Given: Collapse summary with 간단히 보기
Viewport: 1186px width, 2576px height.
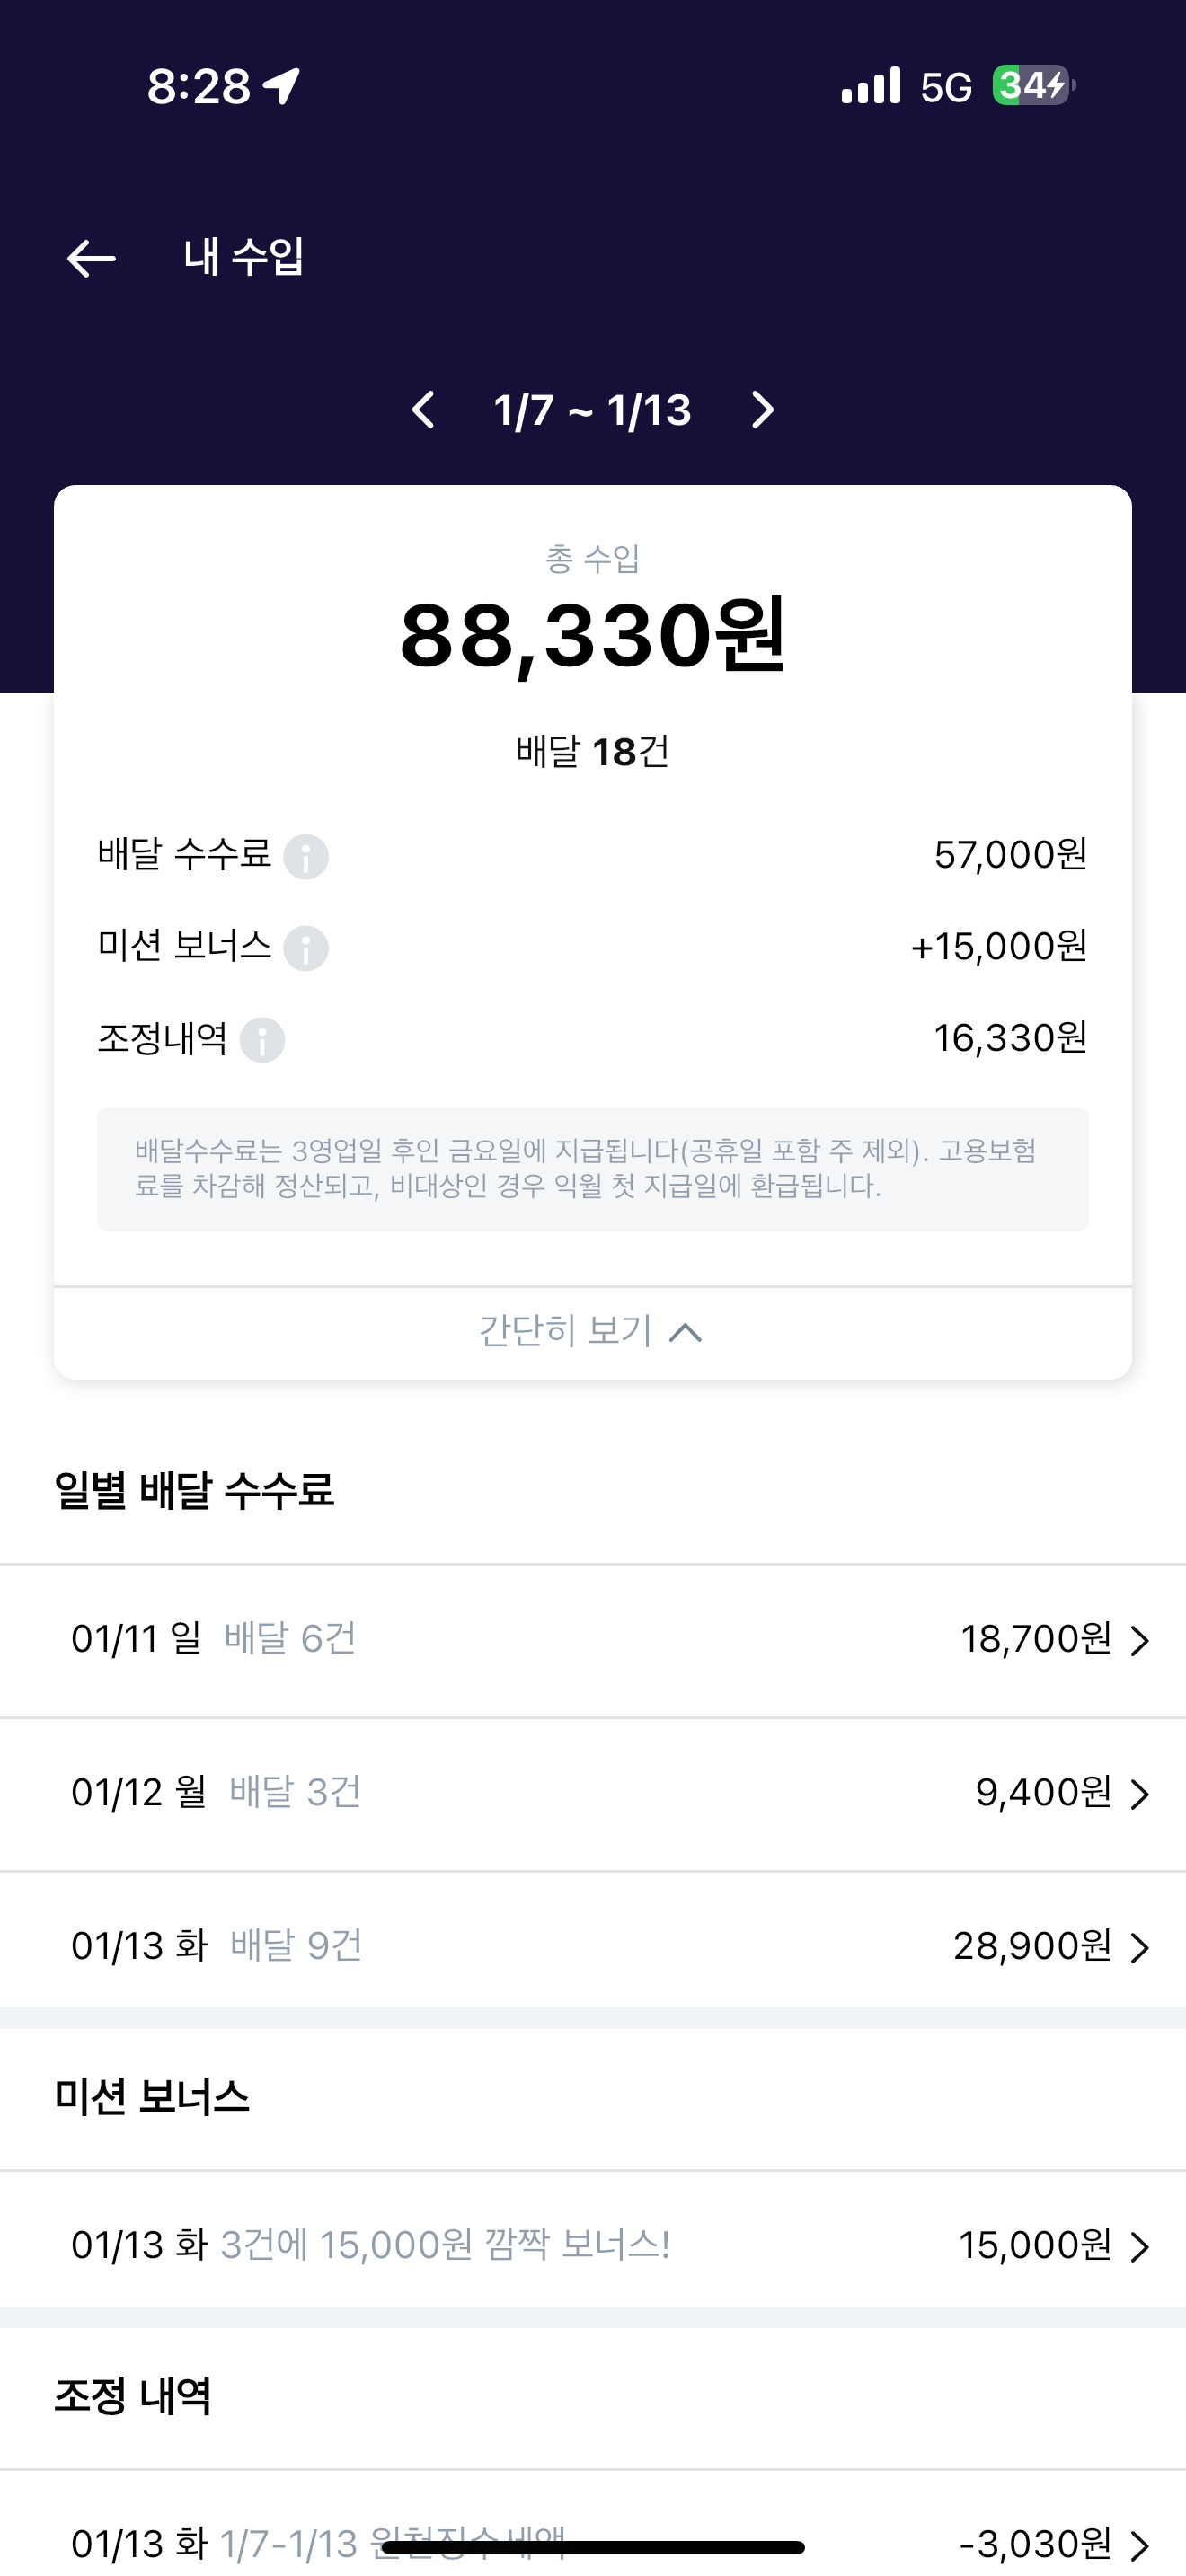Looking at the screenshot, I should point(592,1332).
